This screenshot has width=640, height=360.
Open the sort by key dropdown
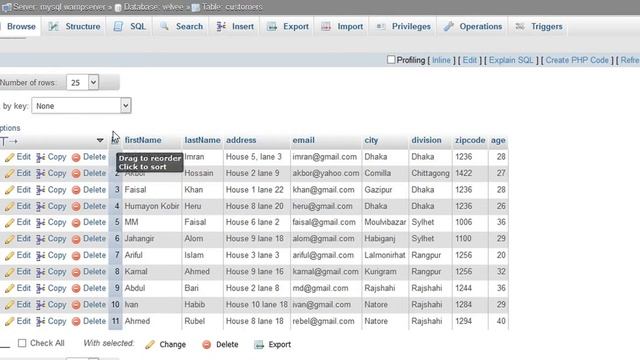81,106
